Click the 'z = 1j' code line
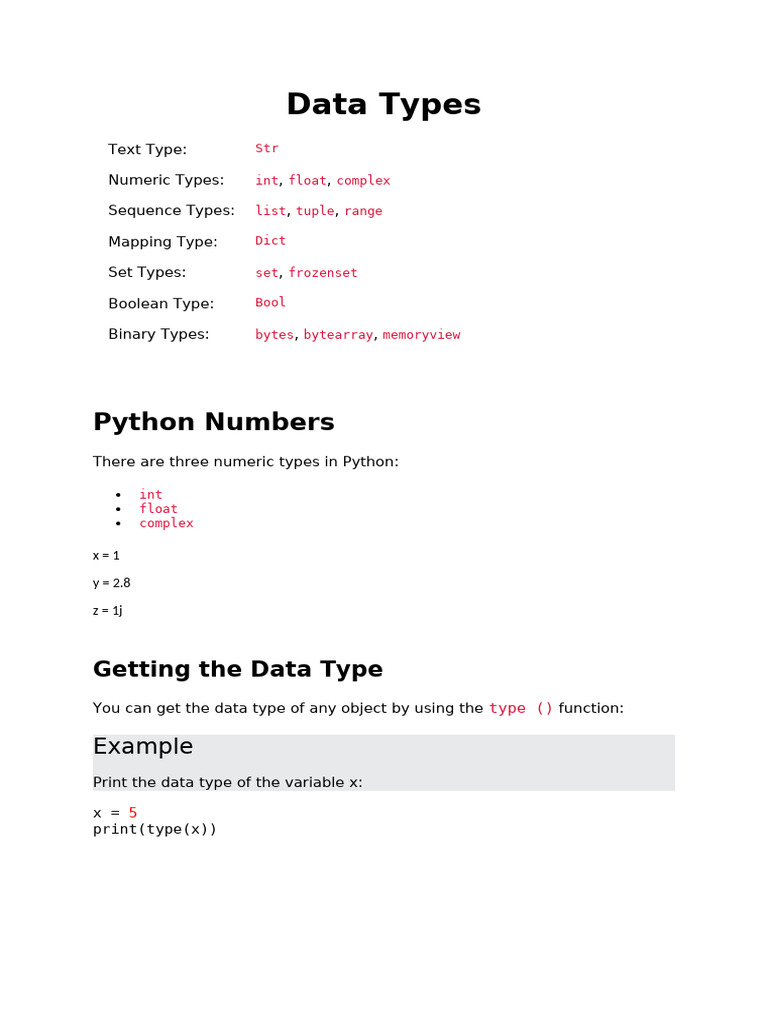The image size is (768, 1024). (x=107, y=610)
